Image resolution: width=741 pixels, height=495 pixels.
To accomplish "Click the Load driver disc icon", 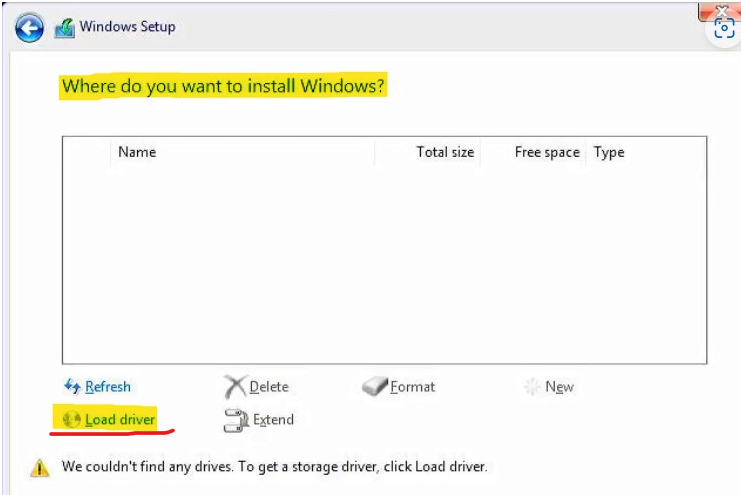I will [71, 419].
